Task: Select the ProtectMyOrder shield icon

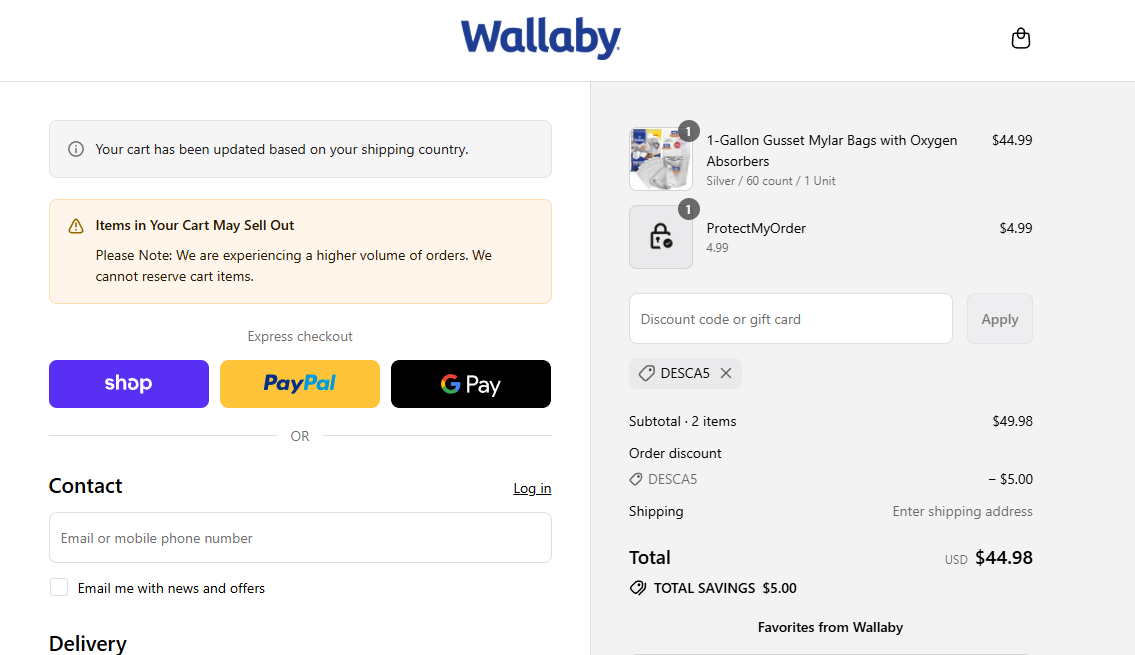Action: point(660,236)
